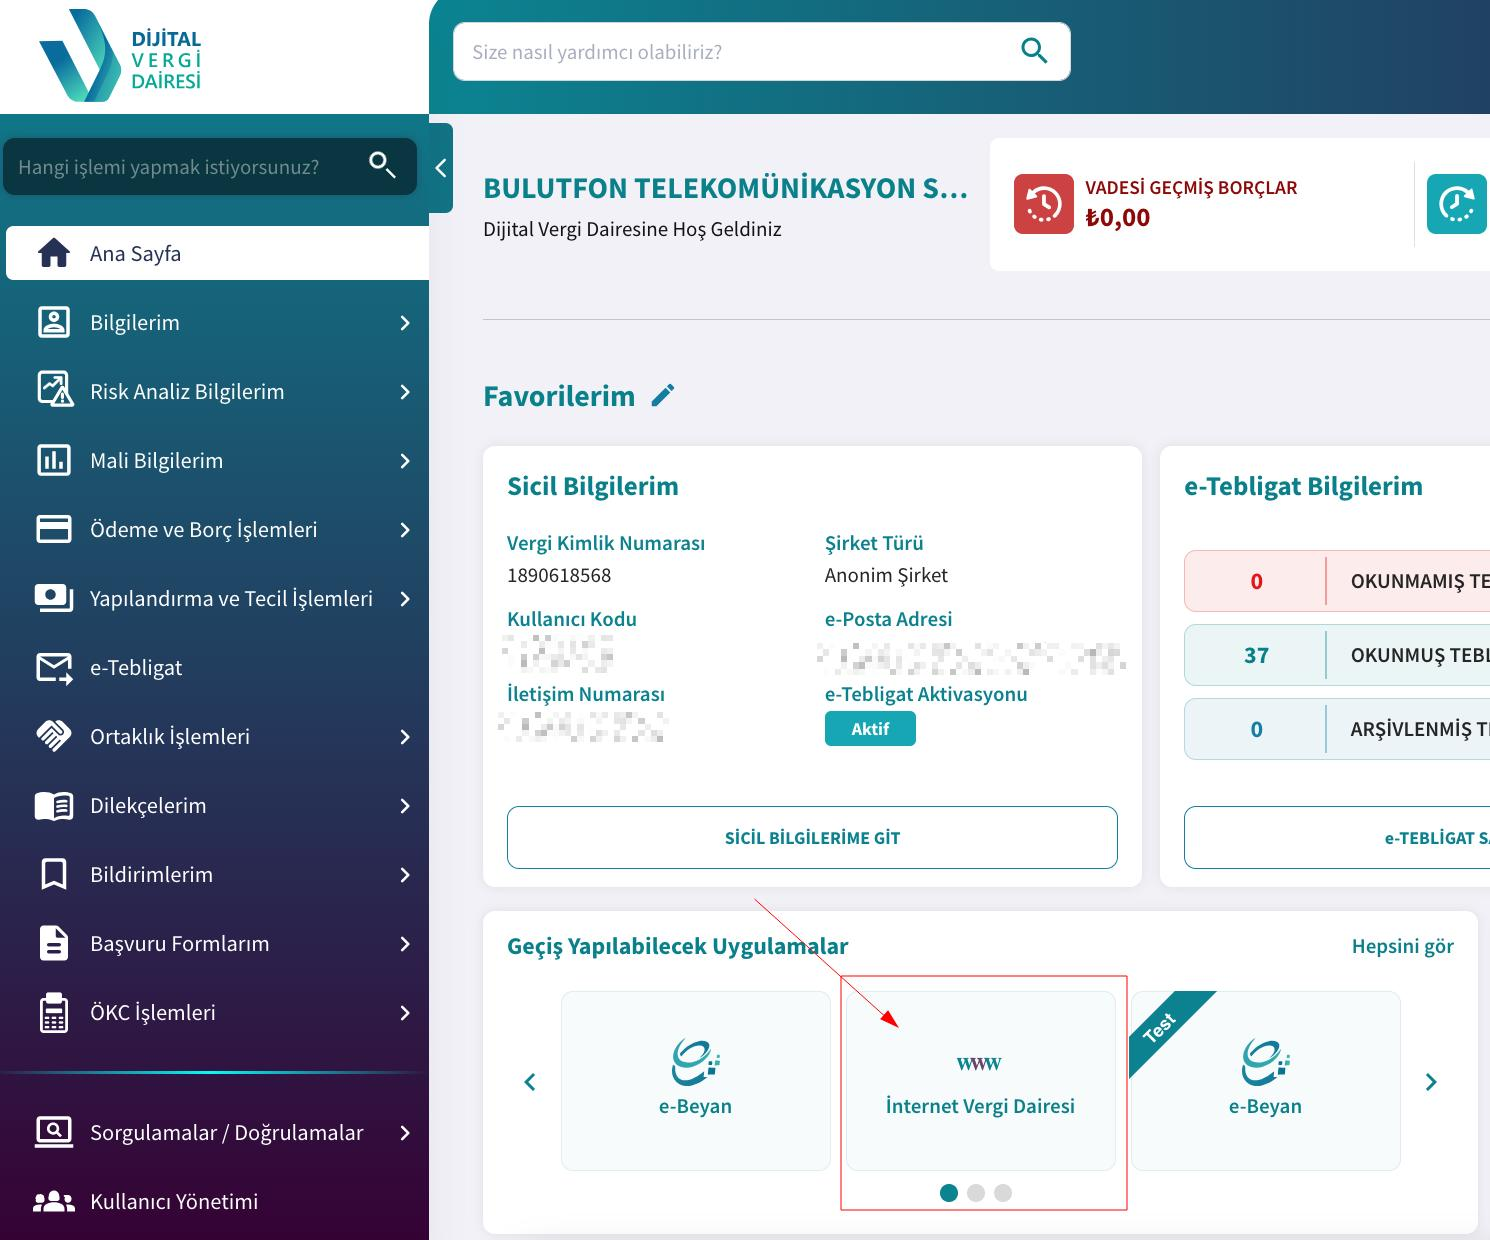Select the second carousel pagination dot
Screen dimensions: 1490x1240
(x=976, y=1192)
